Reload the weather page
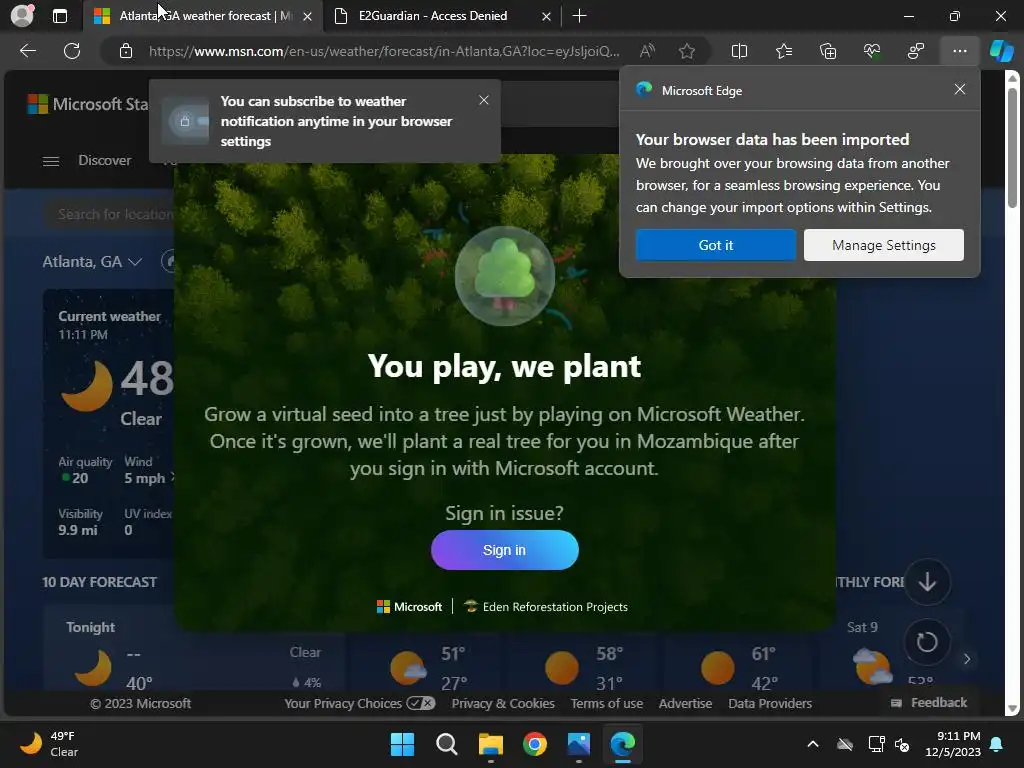Image resolution: width=1024 pixels, height=768 pixels. coord(72,51)
